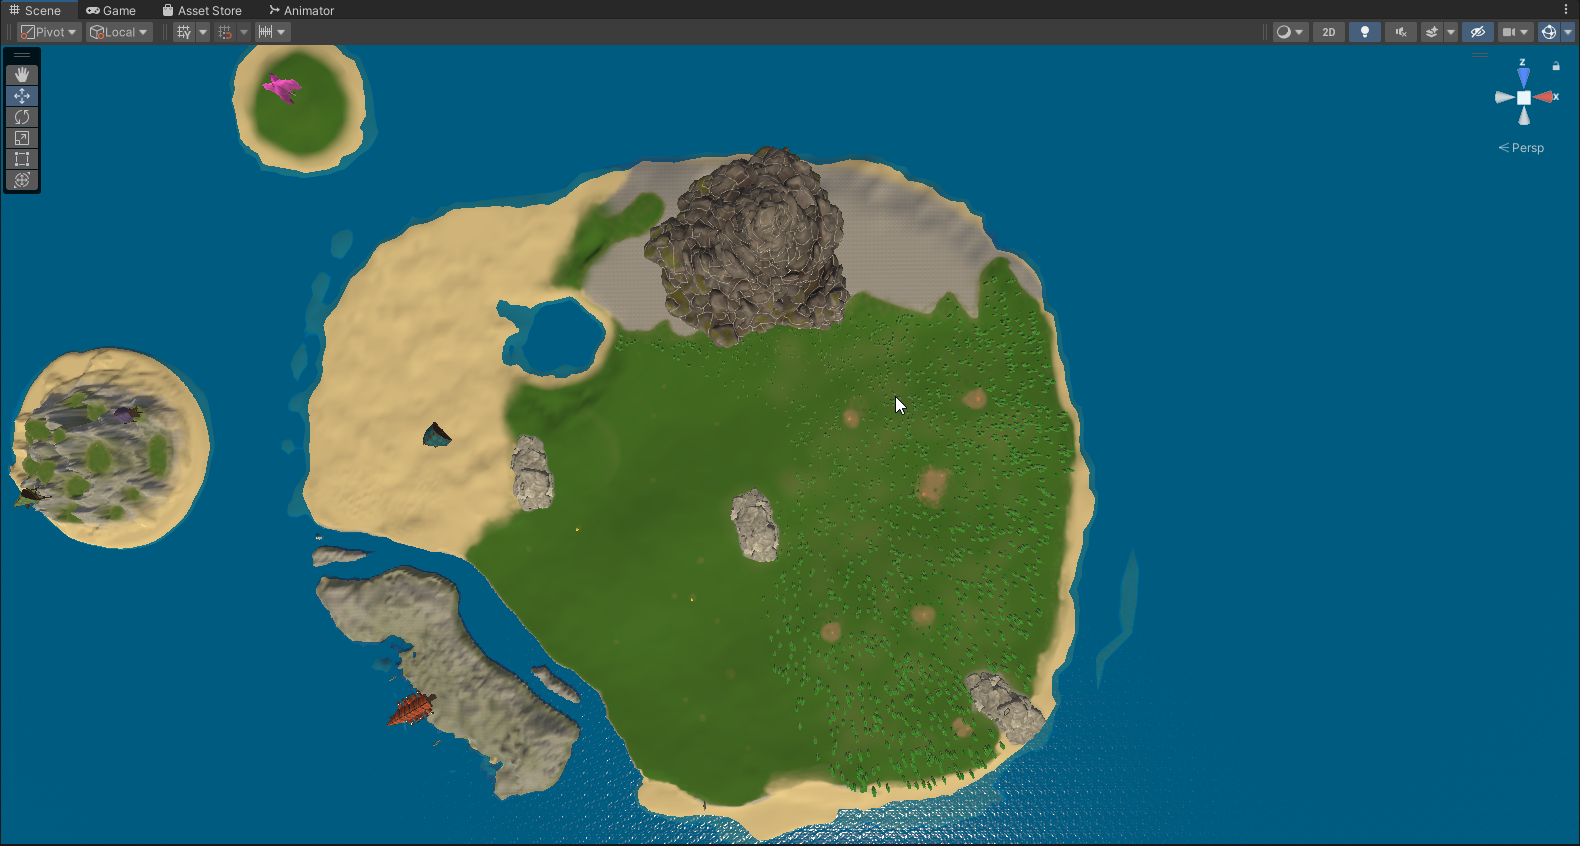The image size is (1580, 846).
Task: Select the Scale tool
Action: click(x=22, y=138)
